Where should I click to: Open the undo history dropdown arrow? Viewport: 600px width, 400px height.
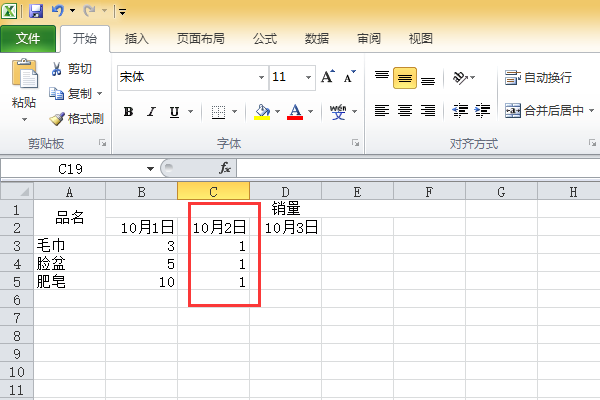[72, 11]
